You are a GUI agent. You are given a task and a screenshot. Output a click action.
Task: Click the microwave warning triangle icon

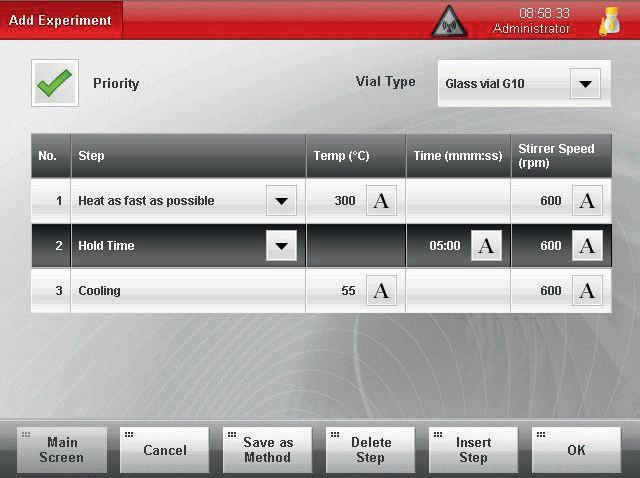click(449, 21)
